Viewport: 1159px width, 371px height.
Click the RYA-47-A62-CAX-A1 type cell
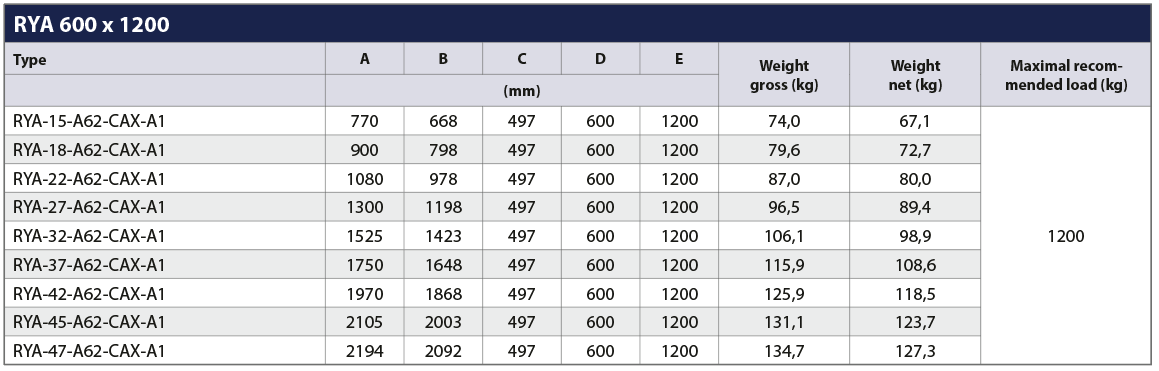pos(89,350)
